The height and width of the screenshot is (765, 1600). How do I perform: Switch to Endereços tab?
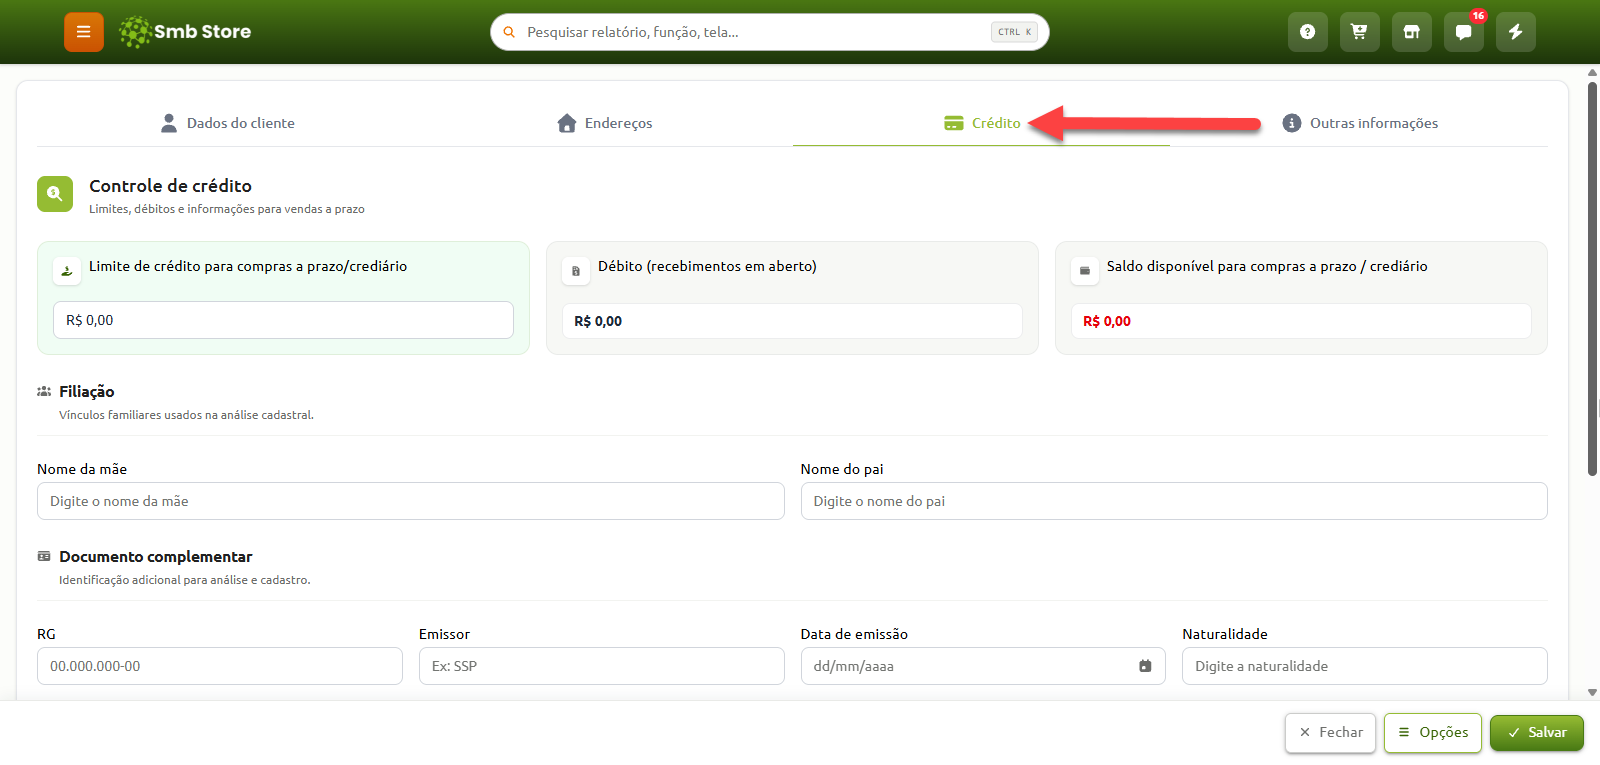tap(604, 123)
